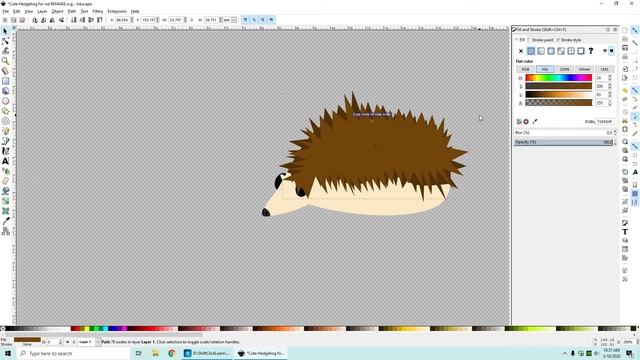Toggle the nonzero fill rule heart
This screenshot has height=360, width=640.
[x=611, y=51]
